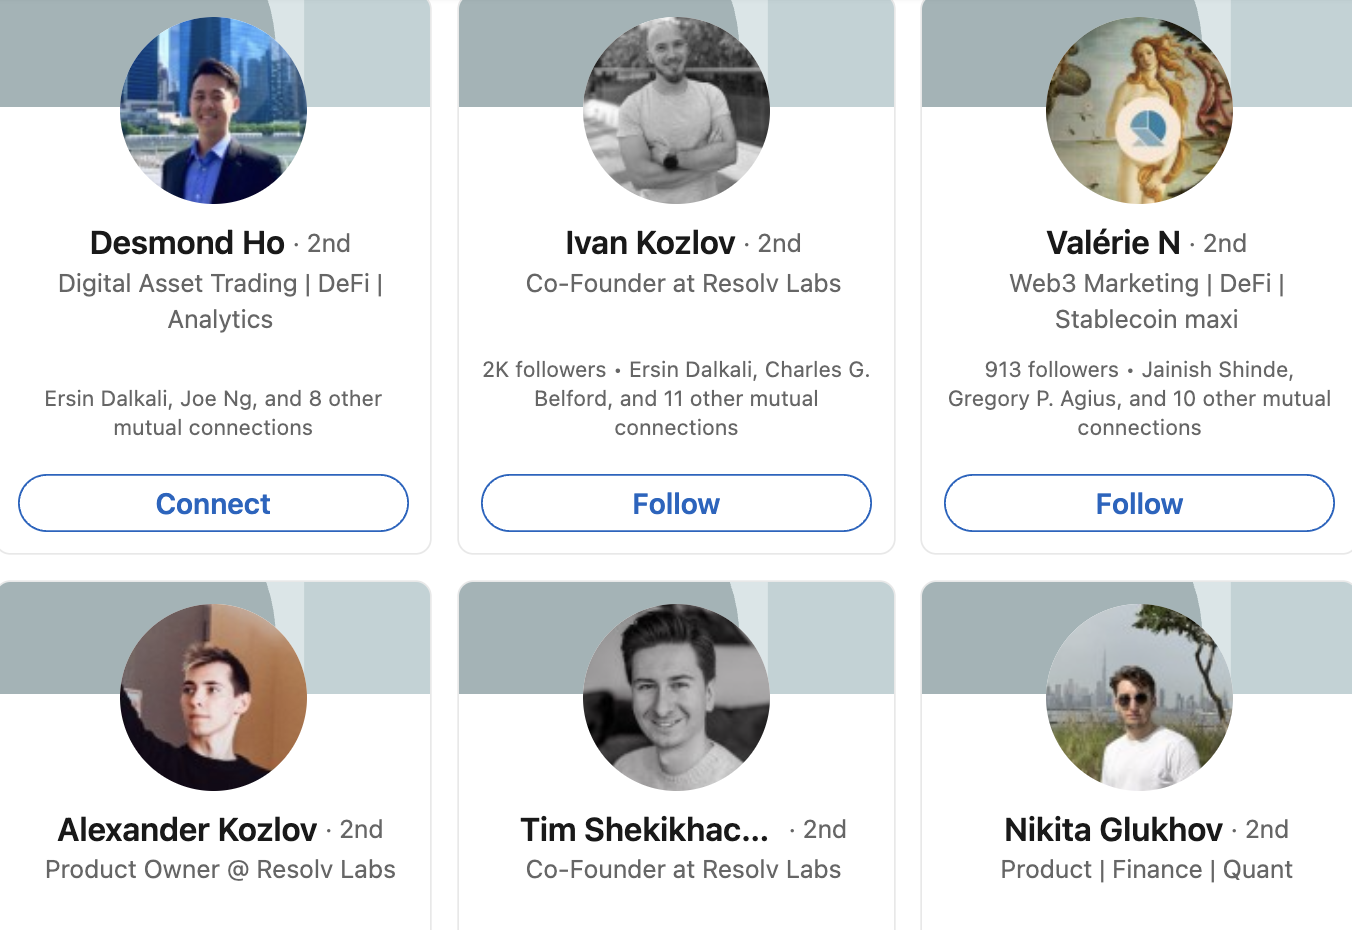Open Desmond Ho's profile photo
The width and height of the screenshot is (1352, 930).
(213, 110)
